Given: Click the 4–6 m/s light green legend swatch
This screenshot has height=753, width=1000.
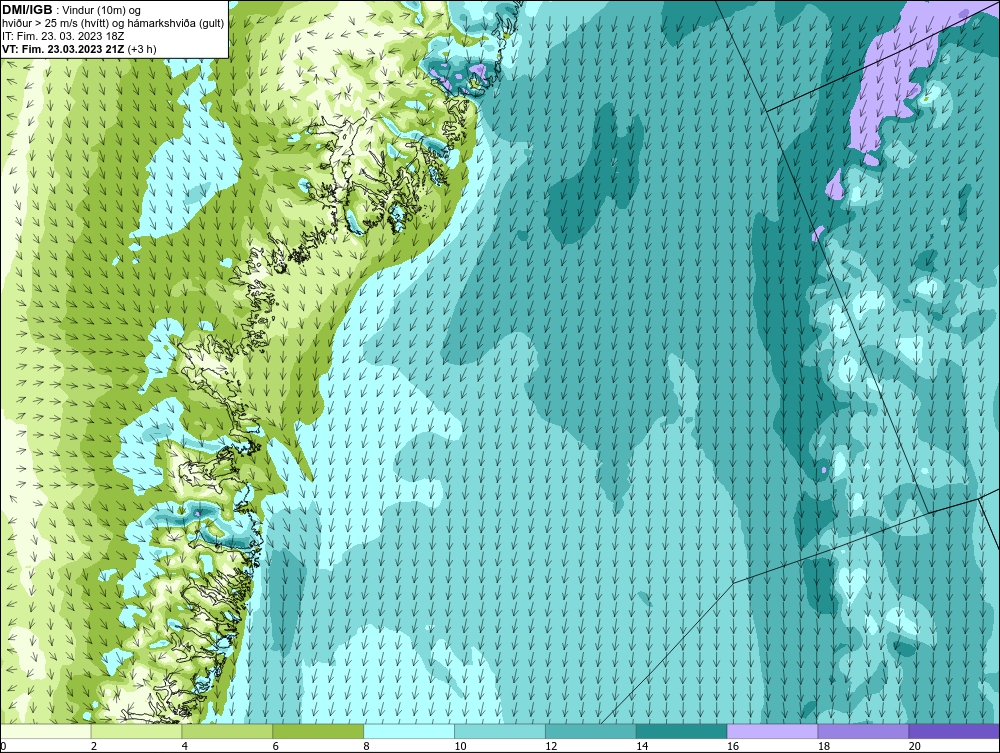Looking at the screenshot, I should [x=227, y=731].
